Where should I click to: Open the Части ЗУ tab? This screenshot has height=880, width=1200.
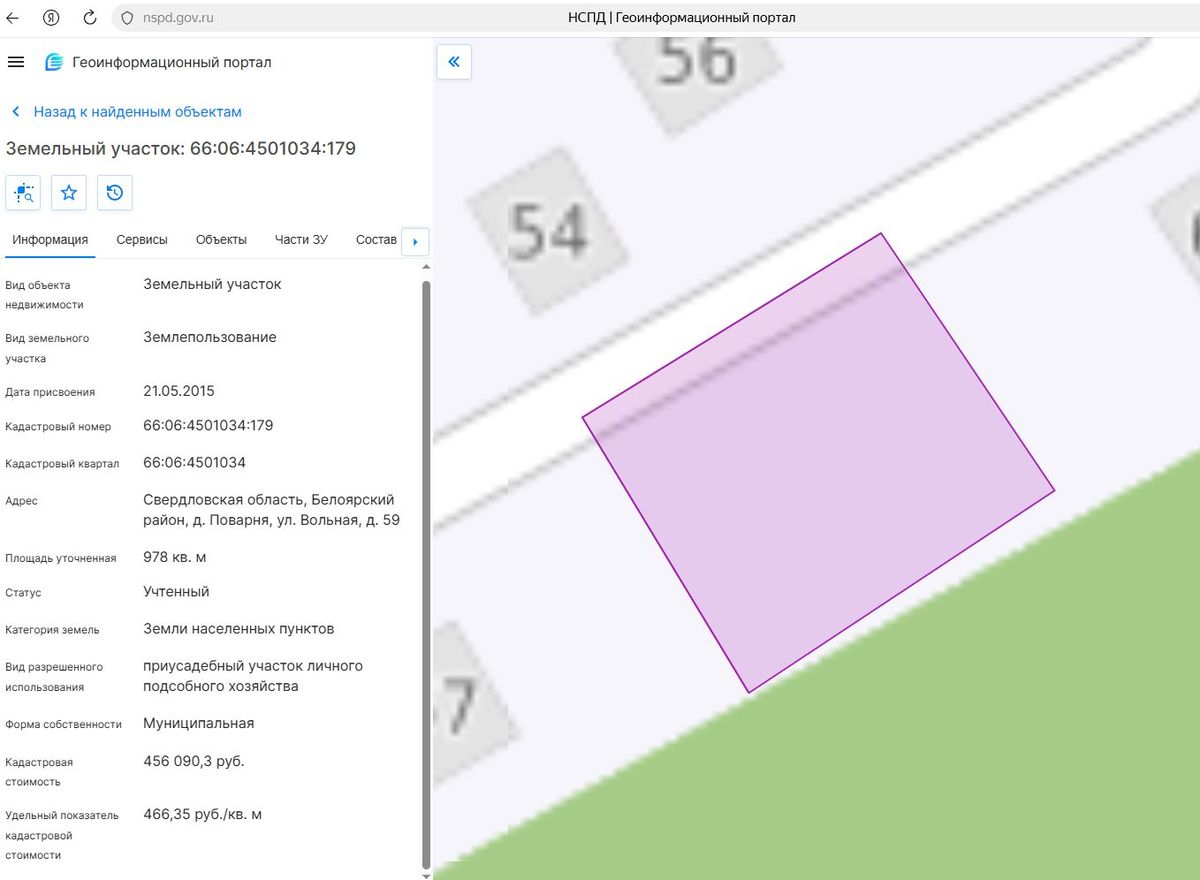pos(301,240)
